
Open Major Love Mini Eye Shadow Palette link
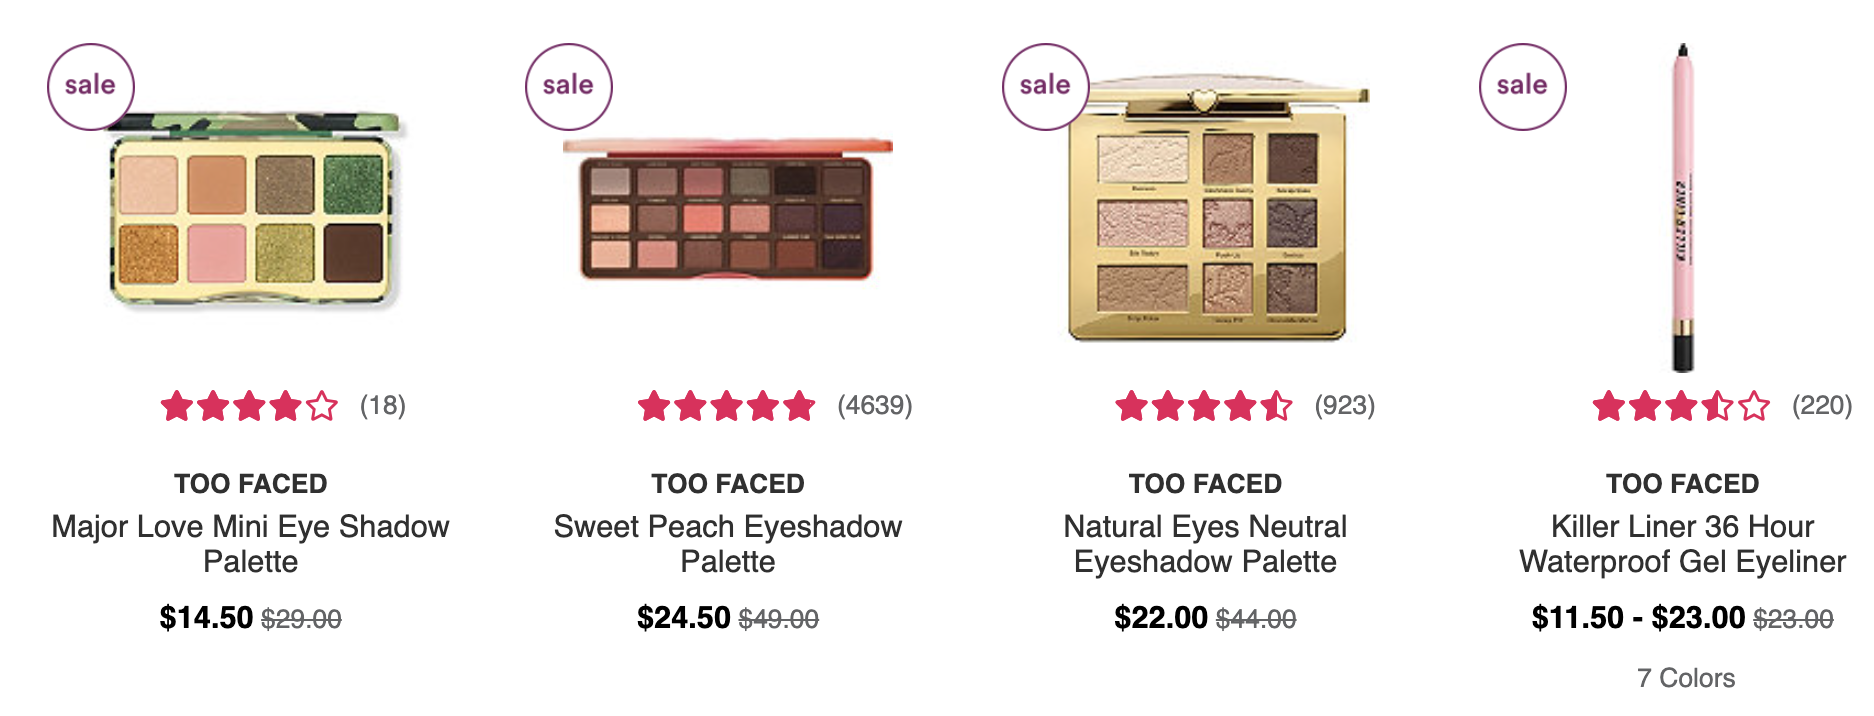point(250,544)
